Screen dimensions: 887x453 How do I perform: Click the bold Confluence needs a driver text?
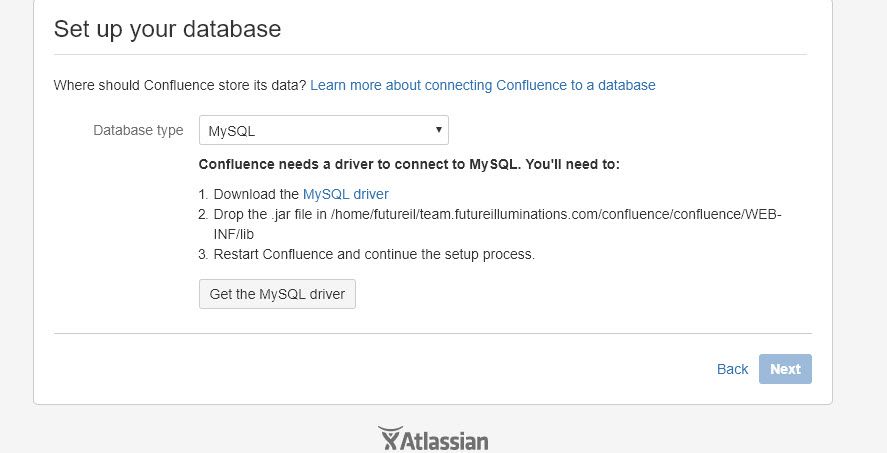(358, 165)
